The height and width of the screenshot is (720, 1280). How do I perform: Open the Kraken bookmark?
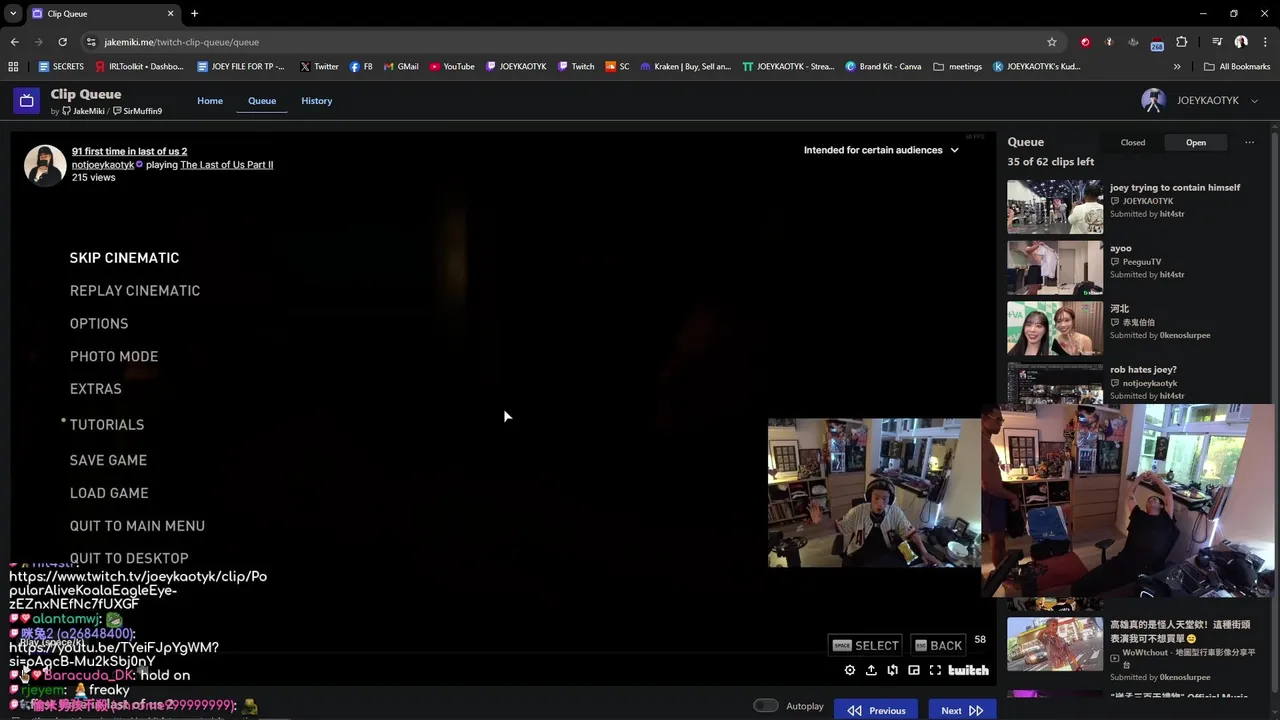(x=685, y=66)
